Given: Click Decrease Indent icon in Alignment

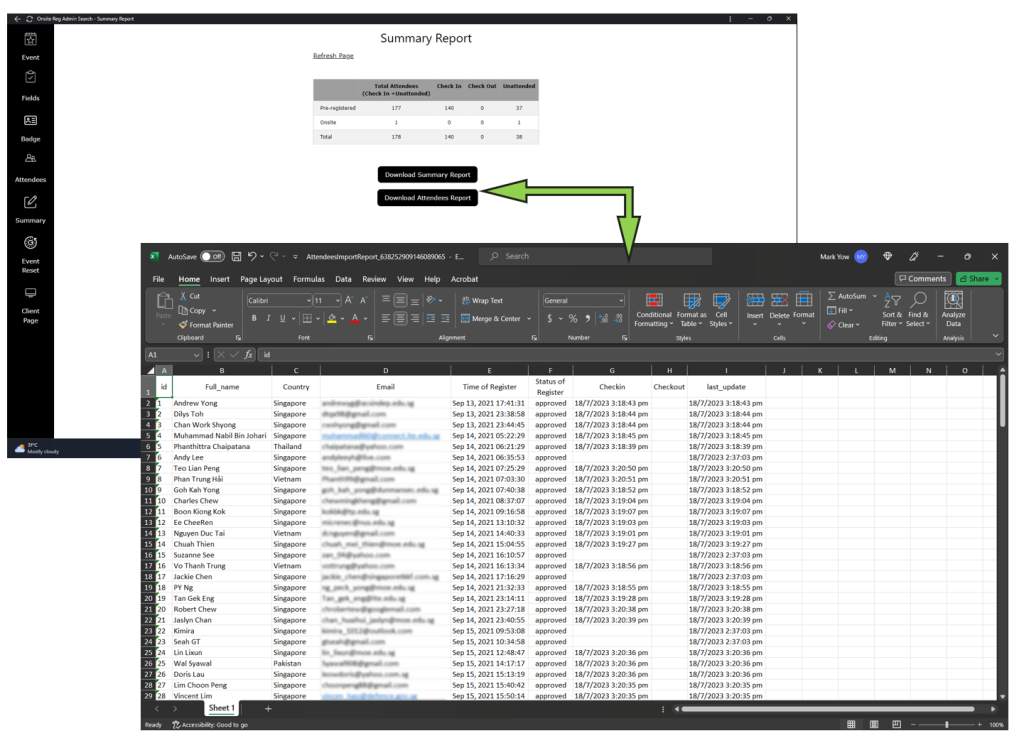Looking at the screenshot, I should click(x=430, y=319).
